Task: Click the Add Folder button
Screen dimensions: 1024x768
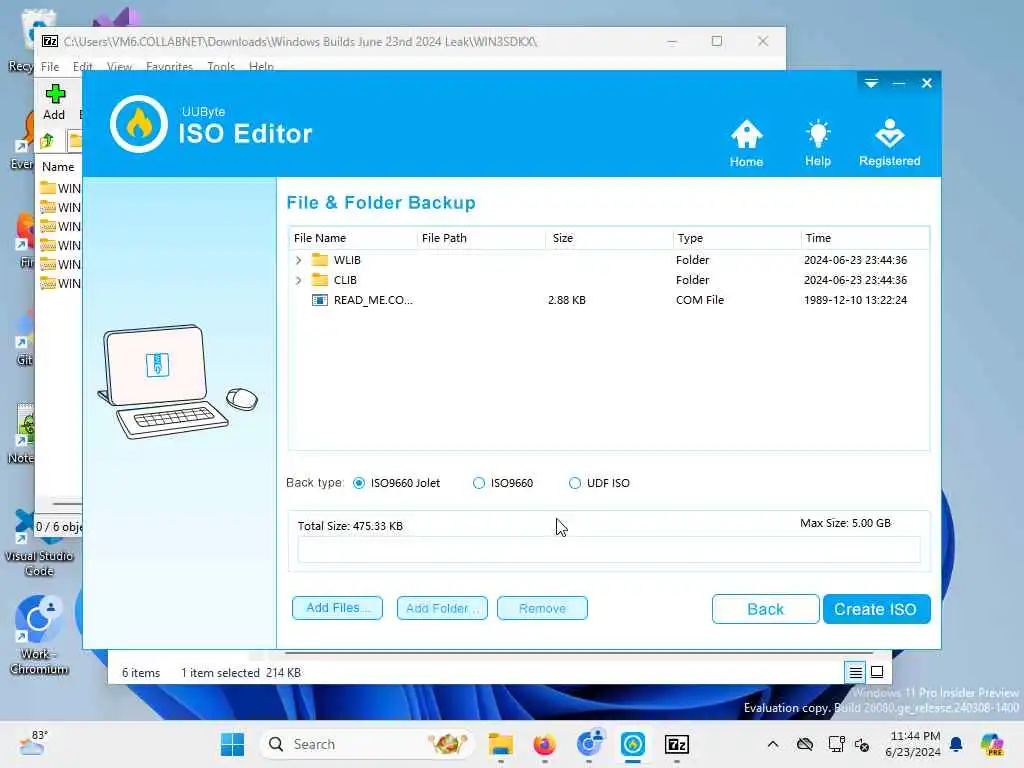Action: click(x=442, y=608)
